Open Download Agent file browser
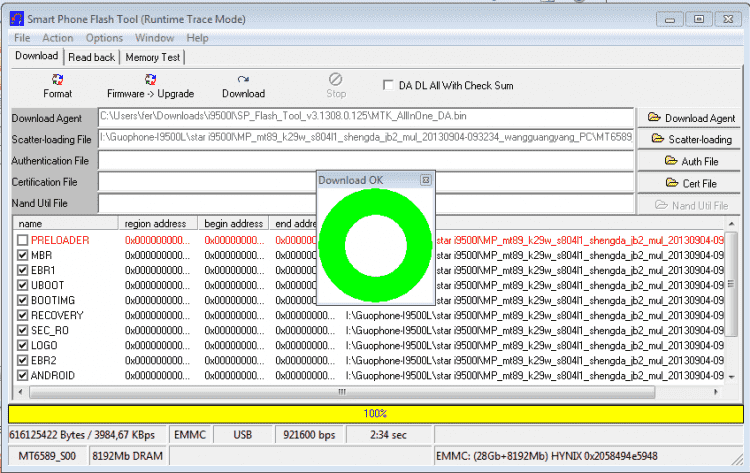This screenshot has height=473, width=750. tap(688, 118)
